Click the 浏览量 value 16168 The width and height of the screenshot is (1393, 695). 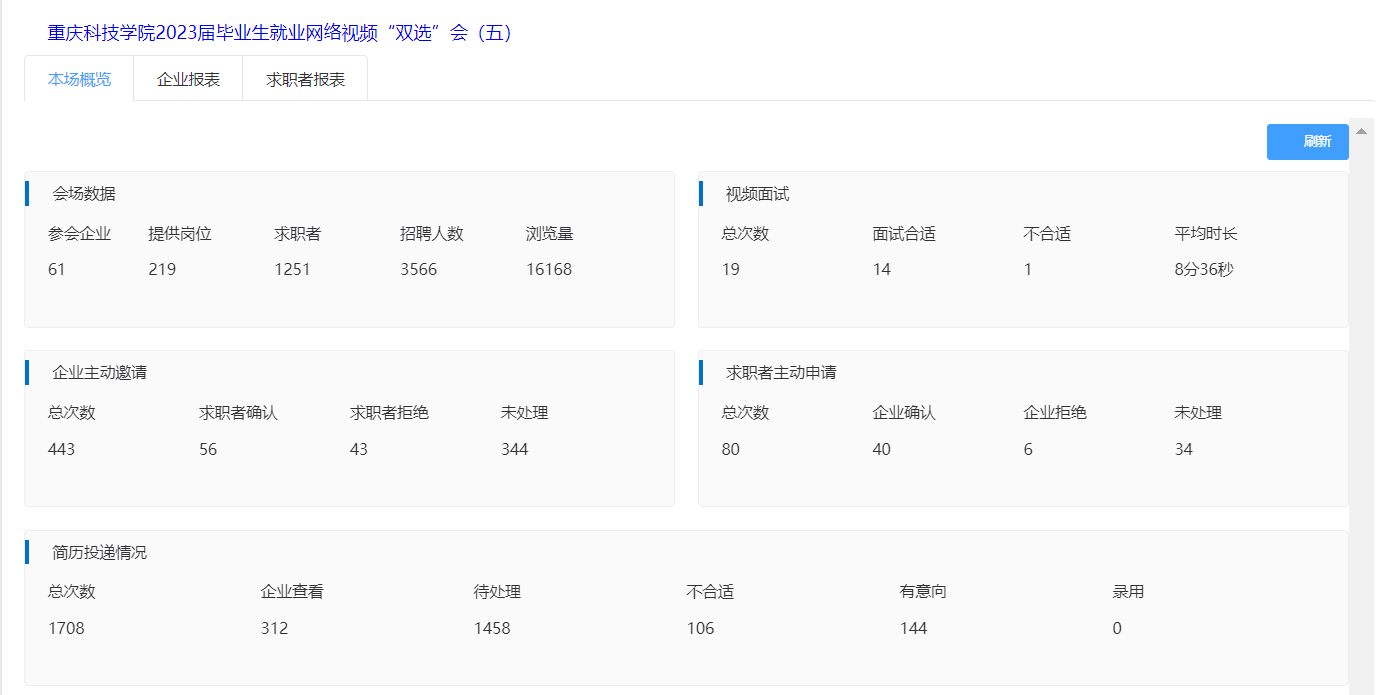tap(549, 269)
